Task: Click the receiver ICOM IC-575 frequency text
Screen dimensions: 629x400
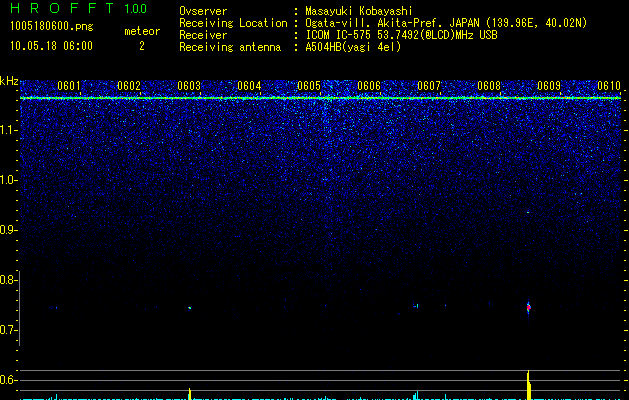Action: pyautogui.click(x=401, y=35)
